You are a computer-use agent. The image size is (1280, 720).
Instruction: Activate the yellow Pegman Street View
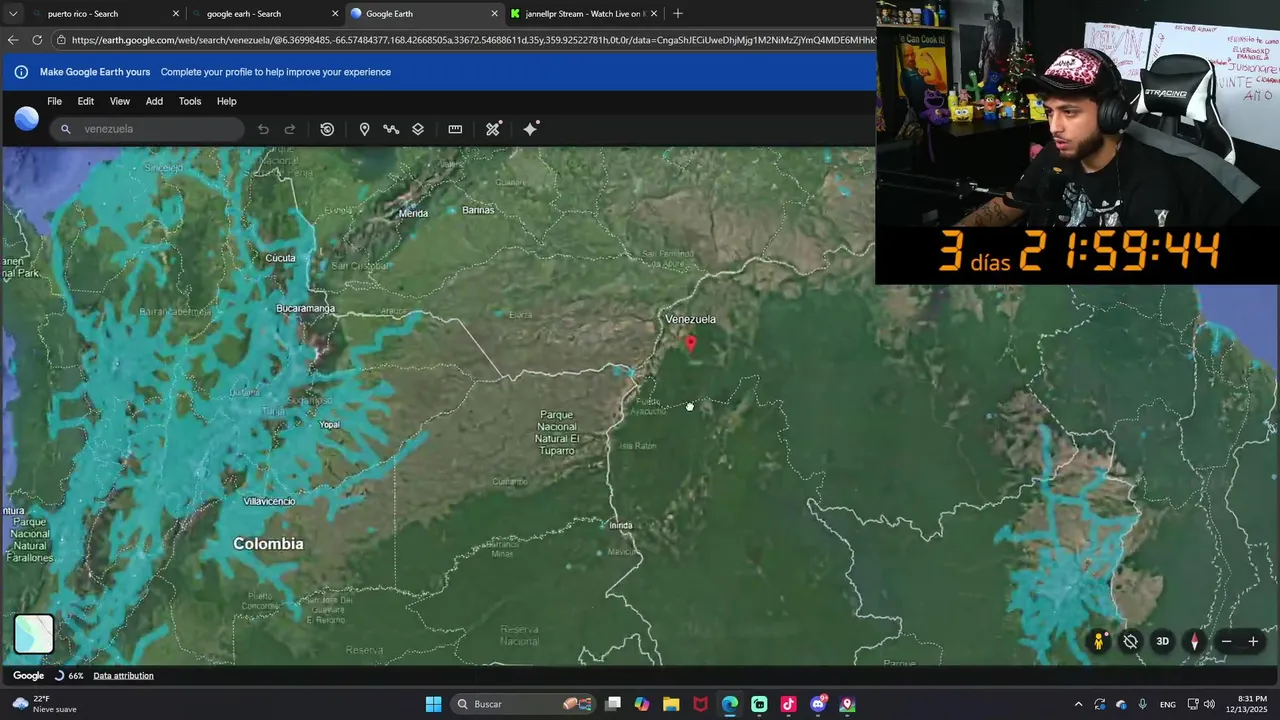point(1098,641)
